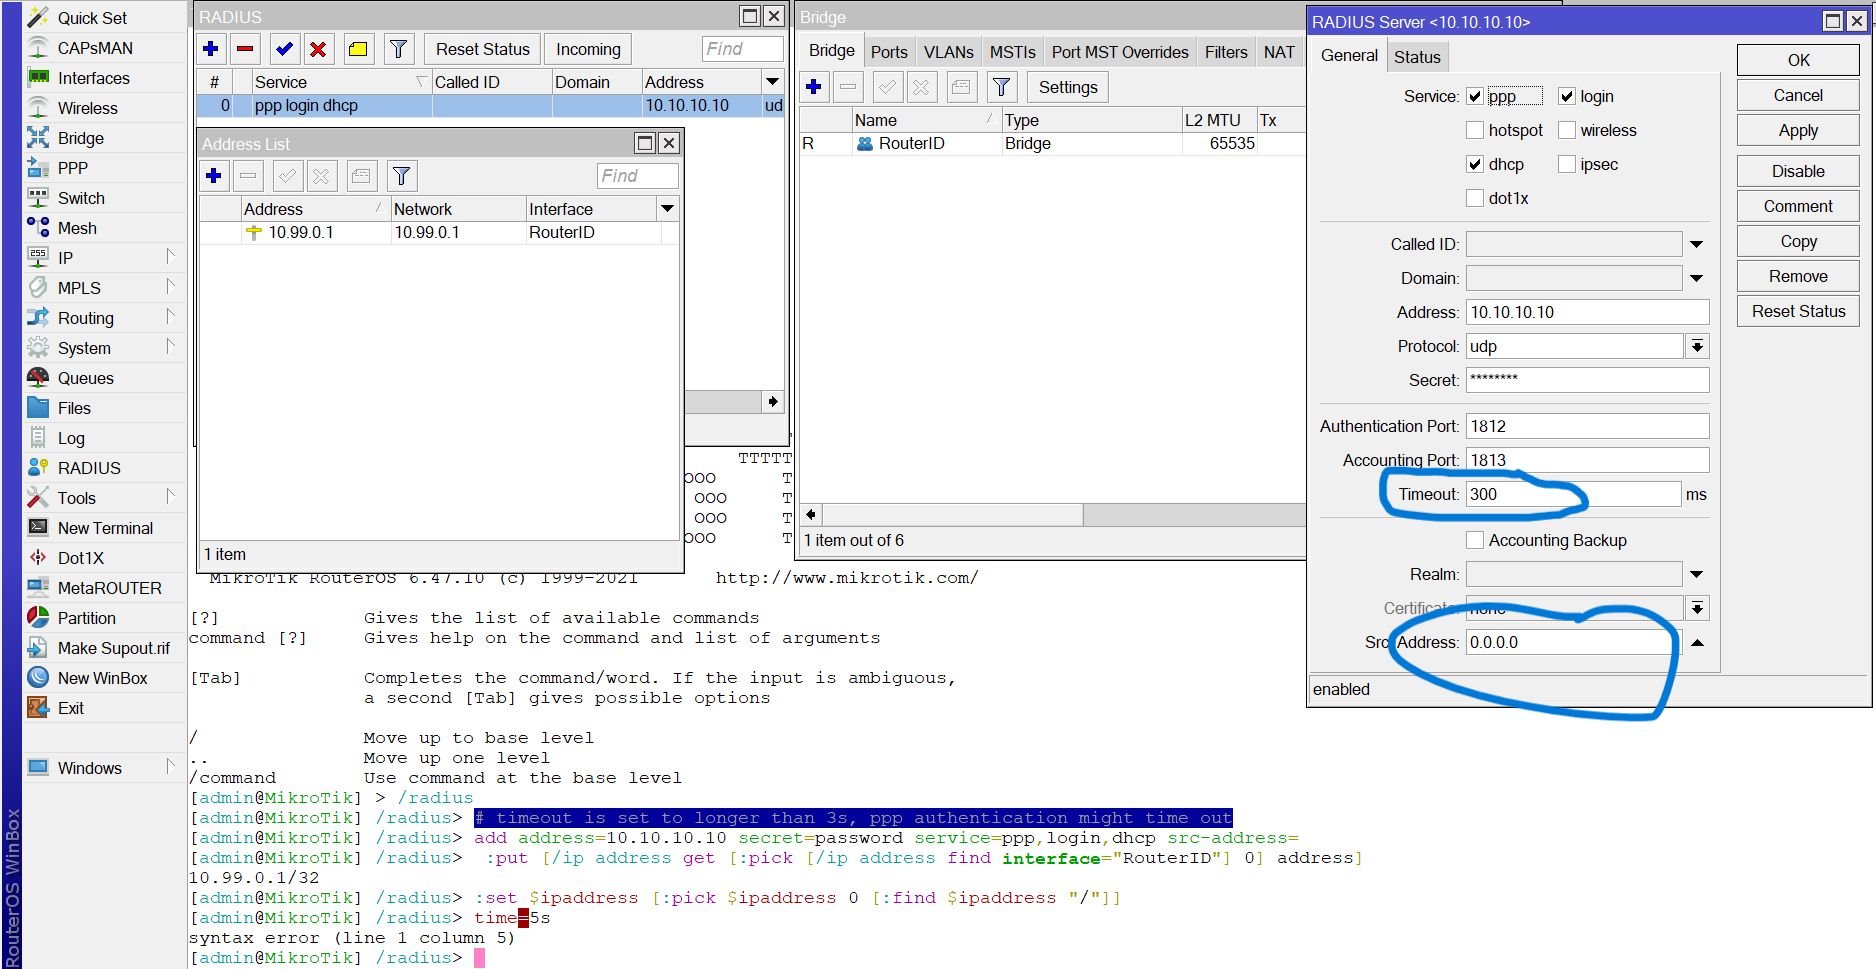Open column dropdown in Address List header
This screenshot has width=1876, height=969.
tap(668, 208)
